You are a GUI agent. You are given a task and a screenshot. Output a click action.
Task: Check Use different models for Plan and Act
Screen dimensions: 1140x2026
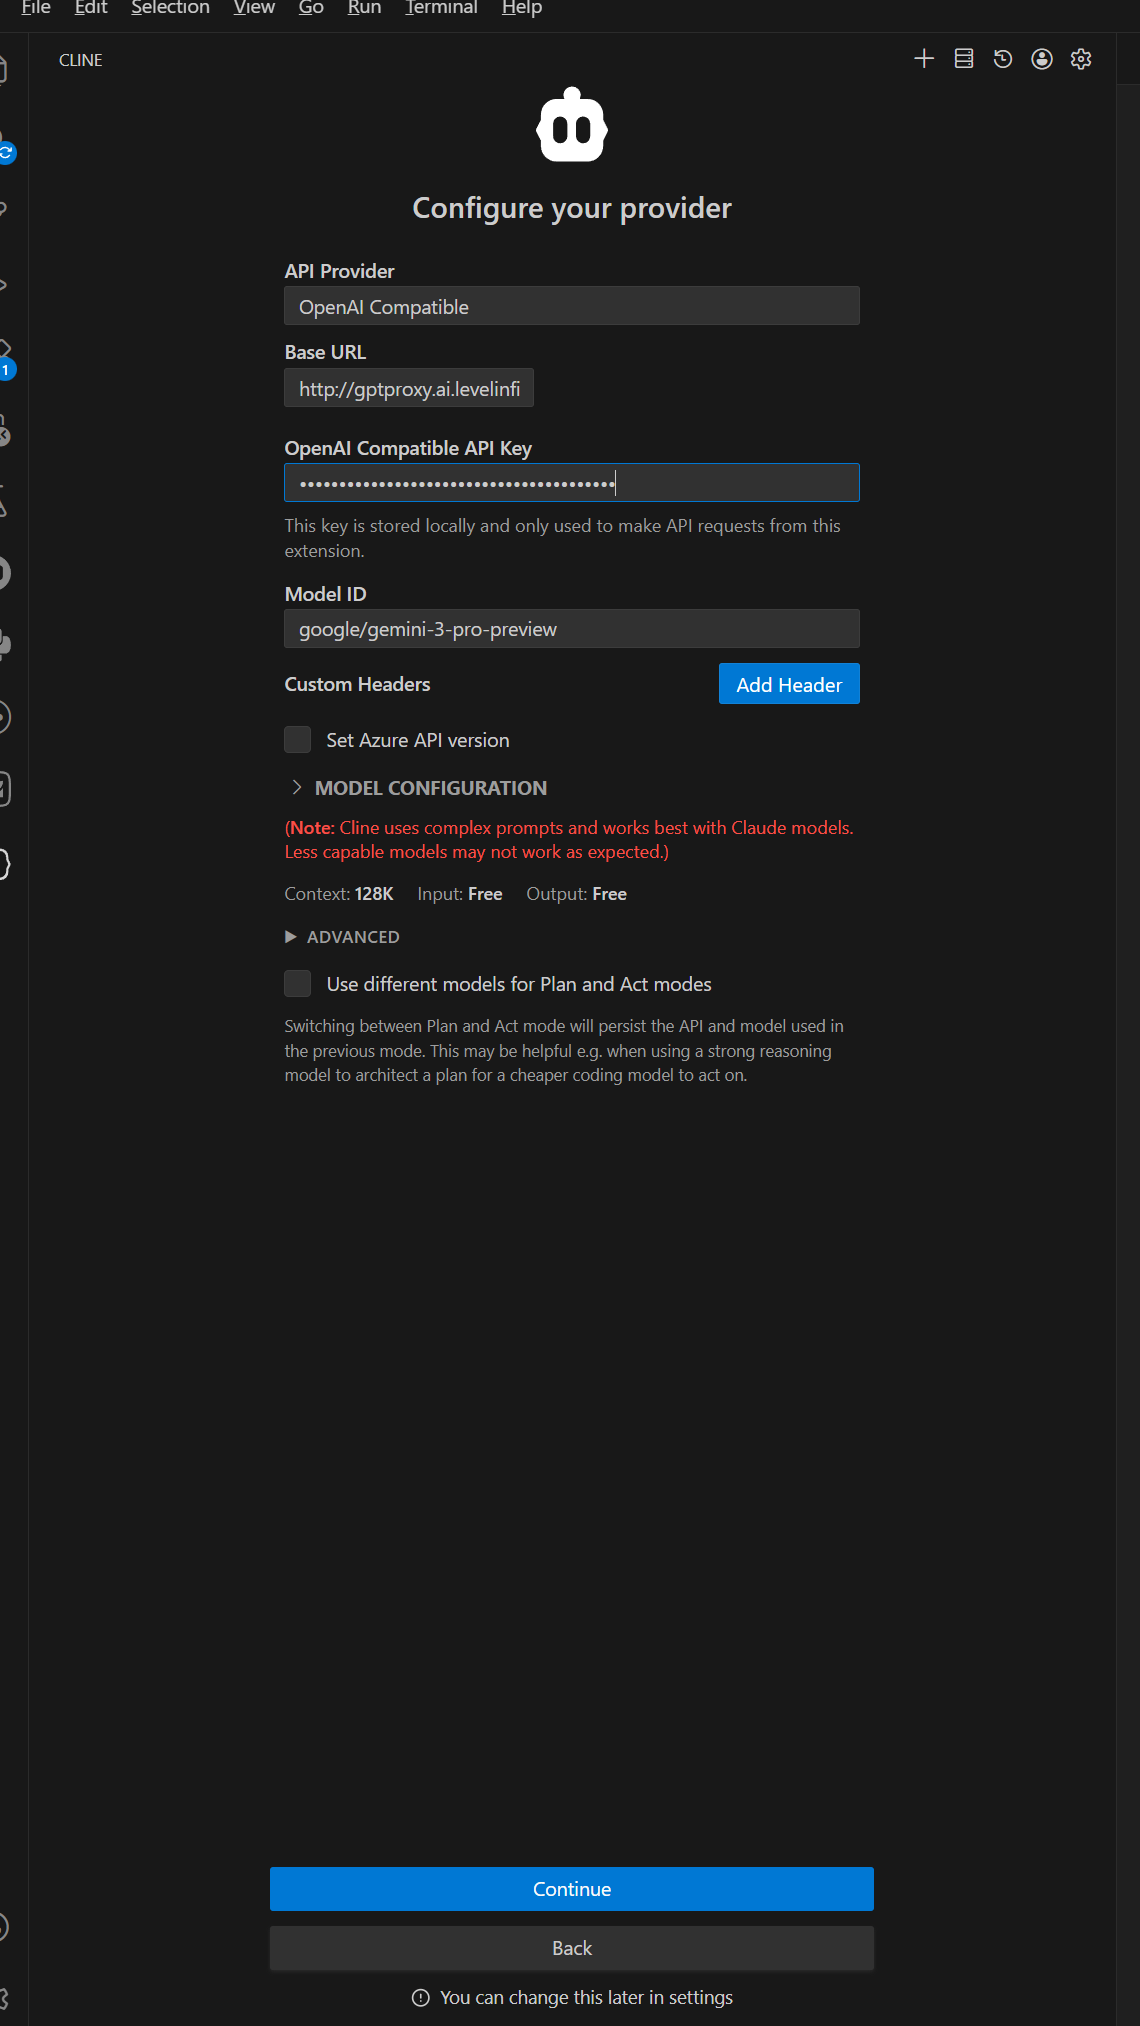point(298,984)
